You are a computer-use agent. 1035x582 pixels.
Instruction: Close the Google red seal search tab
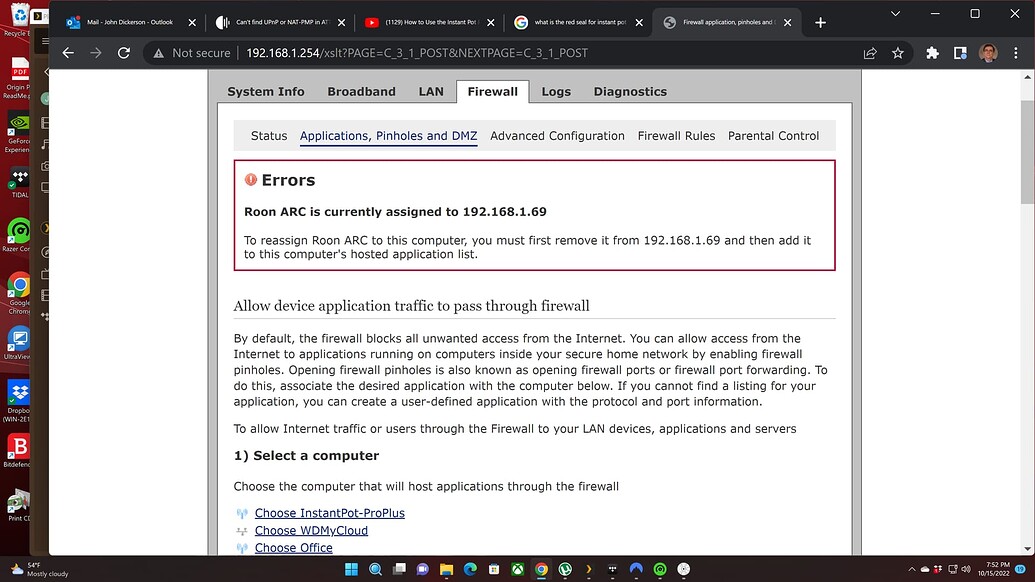(639, 22)
